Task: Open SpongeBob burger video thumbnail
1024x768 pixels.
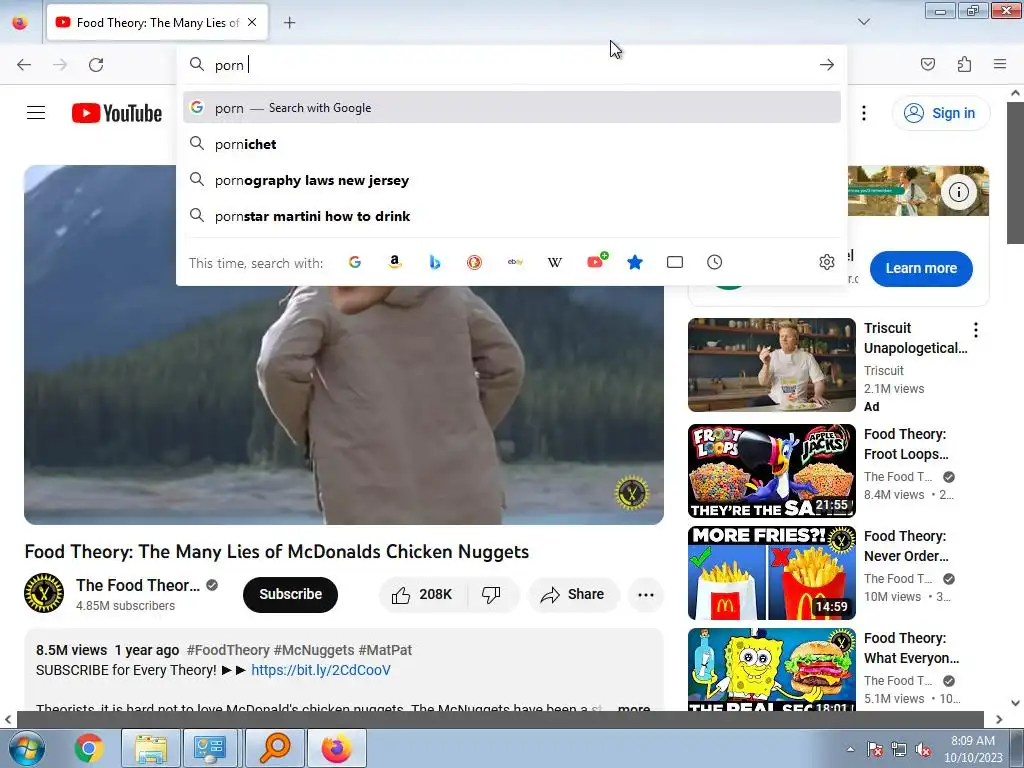Action: (x=771, y=669)
